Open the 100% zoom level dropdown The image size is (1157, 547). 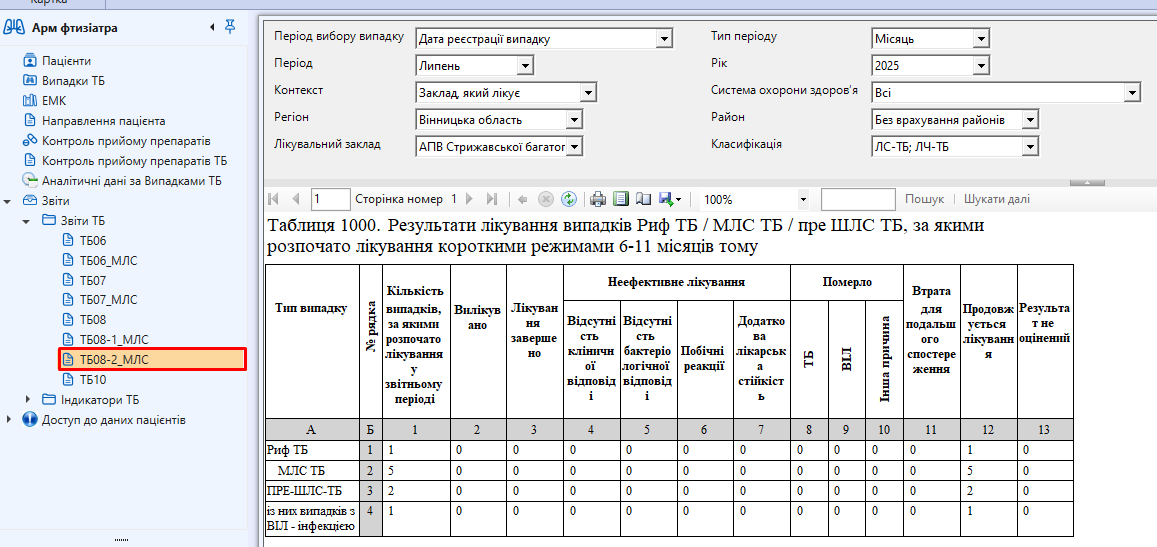tap(803, 199)
